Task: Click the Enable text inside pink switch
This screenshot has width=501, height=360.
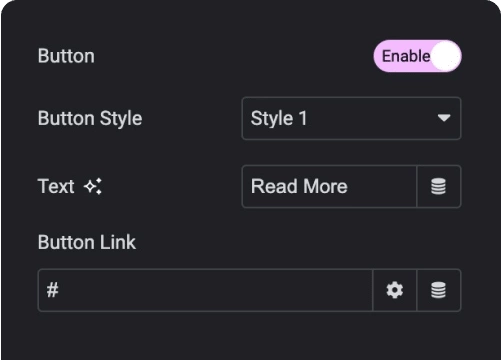Action: click(x=406, y=56)
